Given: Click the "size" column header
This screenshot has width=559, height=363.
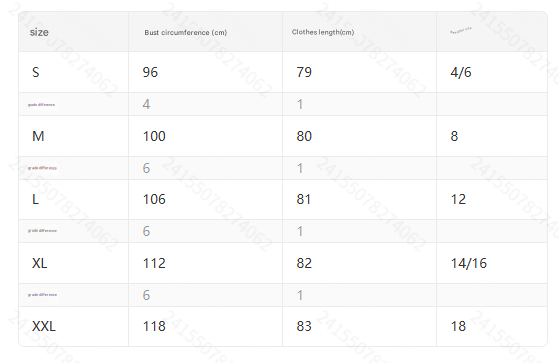Looking at the screenshot, I should (x=39, y=32).
